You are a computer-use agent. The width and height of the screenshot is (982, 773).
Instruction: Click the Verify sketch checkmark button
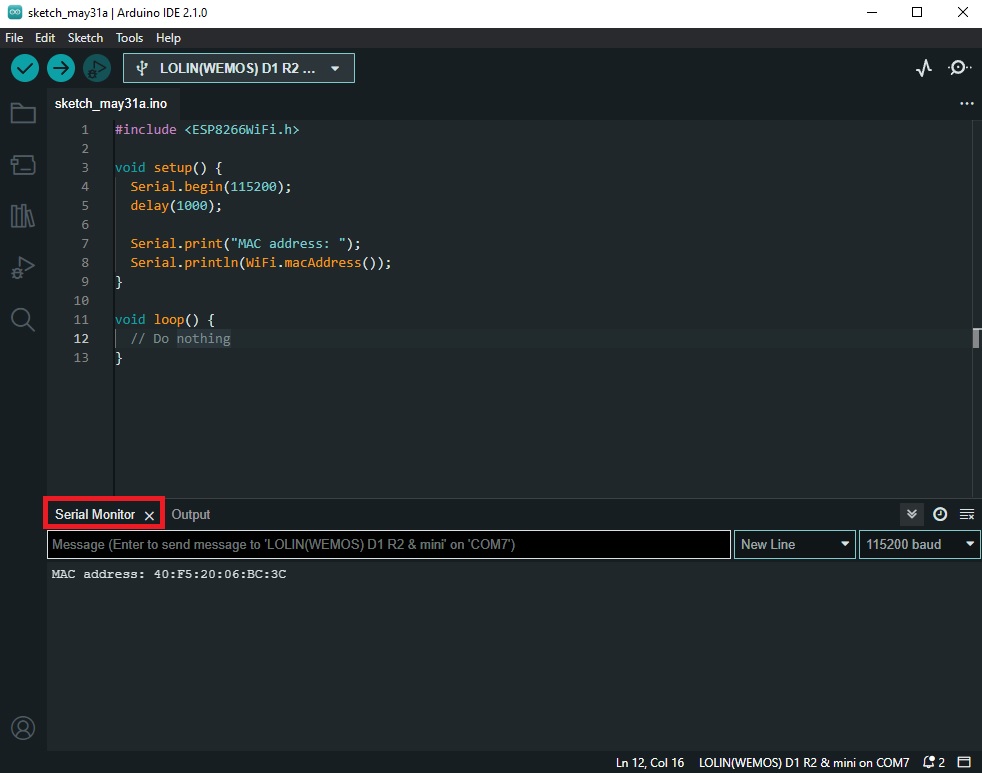[25, 68]
